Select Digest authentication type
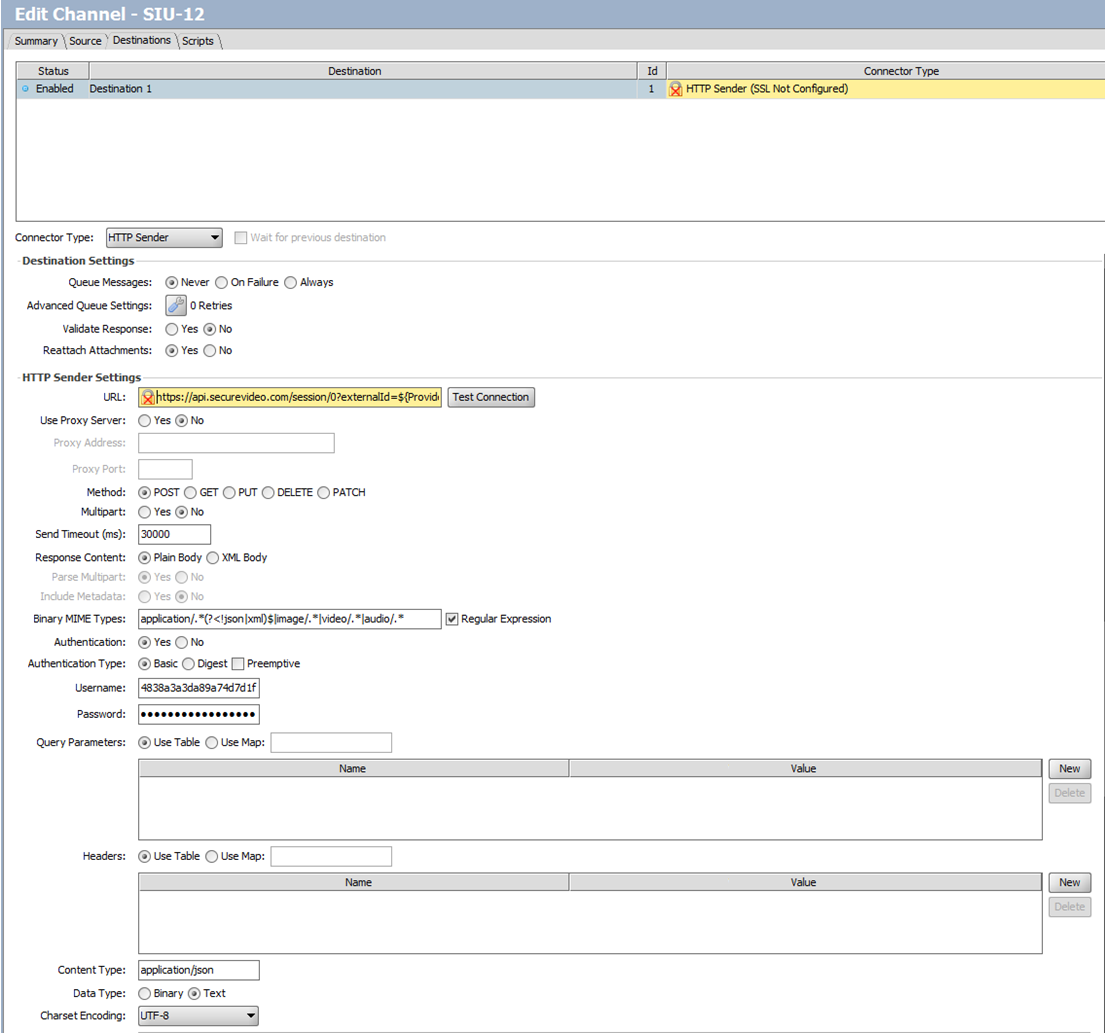Image resolution: width=1105 pixels, height=1033 pixels. point(188,663)
